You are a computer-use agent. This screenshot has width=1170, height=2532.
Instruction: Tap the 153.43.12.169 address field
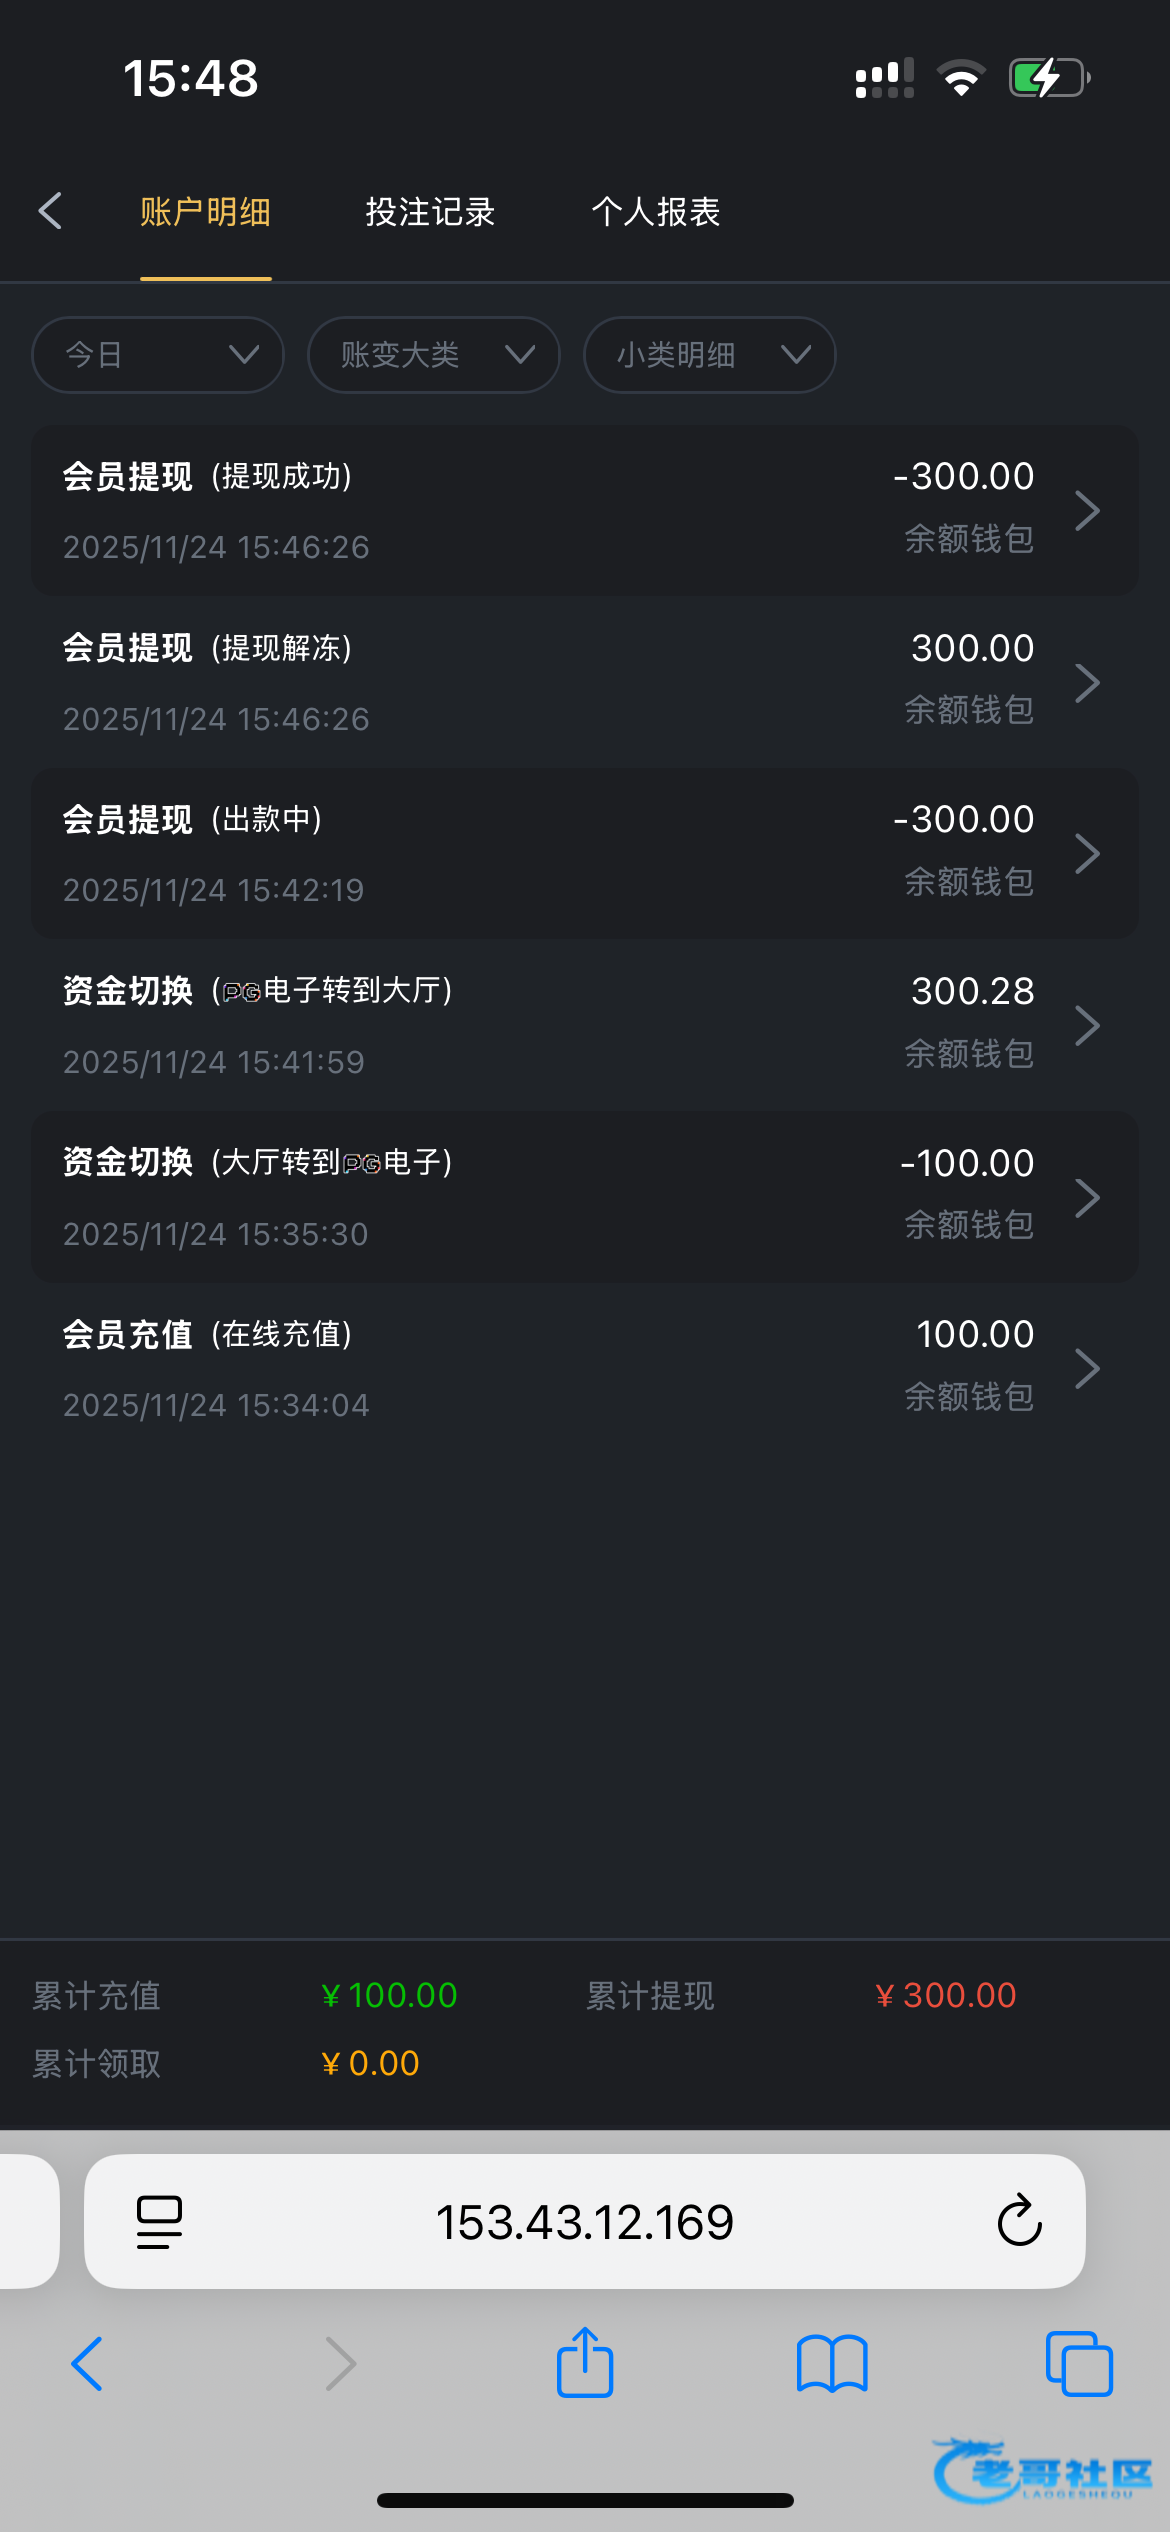(584, 2221)
